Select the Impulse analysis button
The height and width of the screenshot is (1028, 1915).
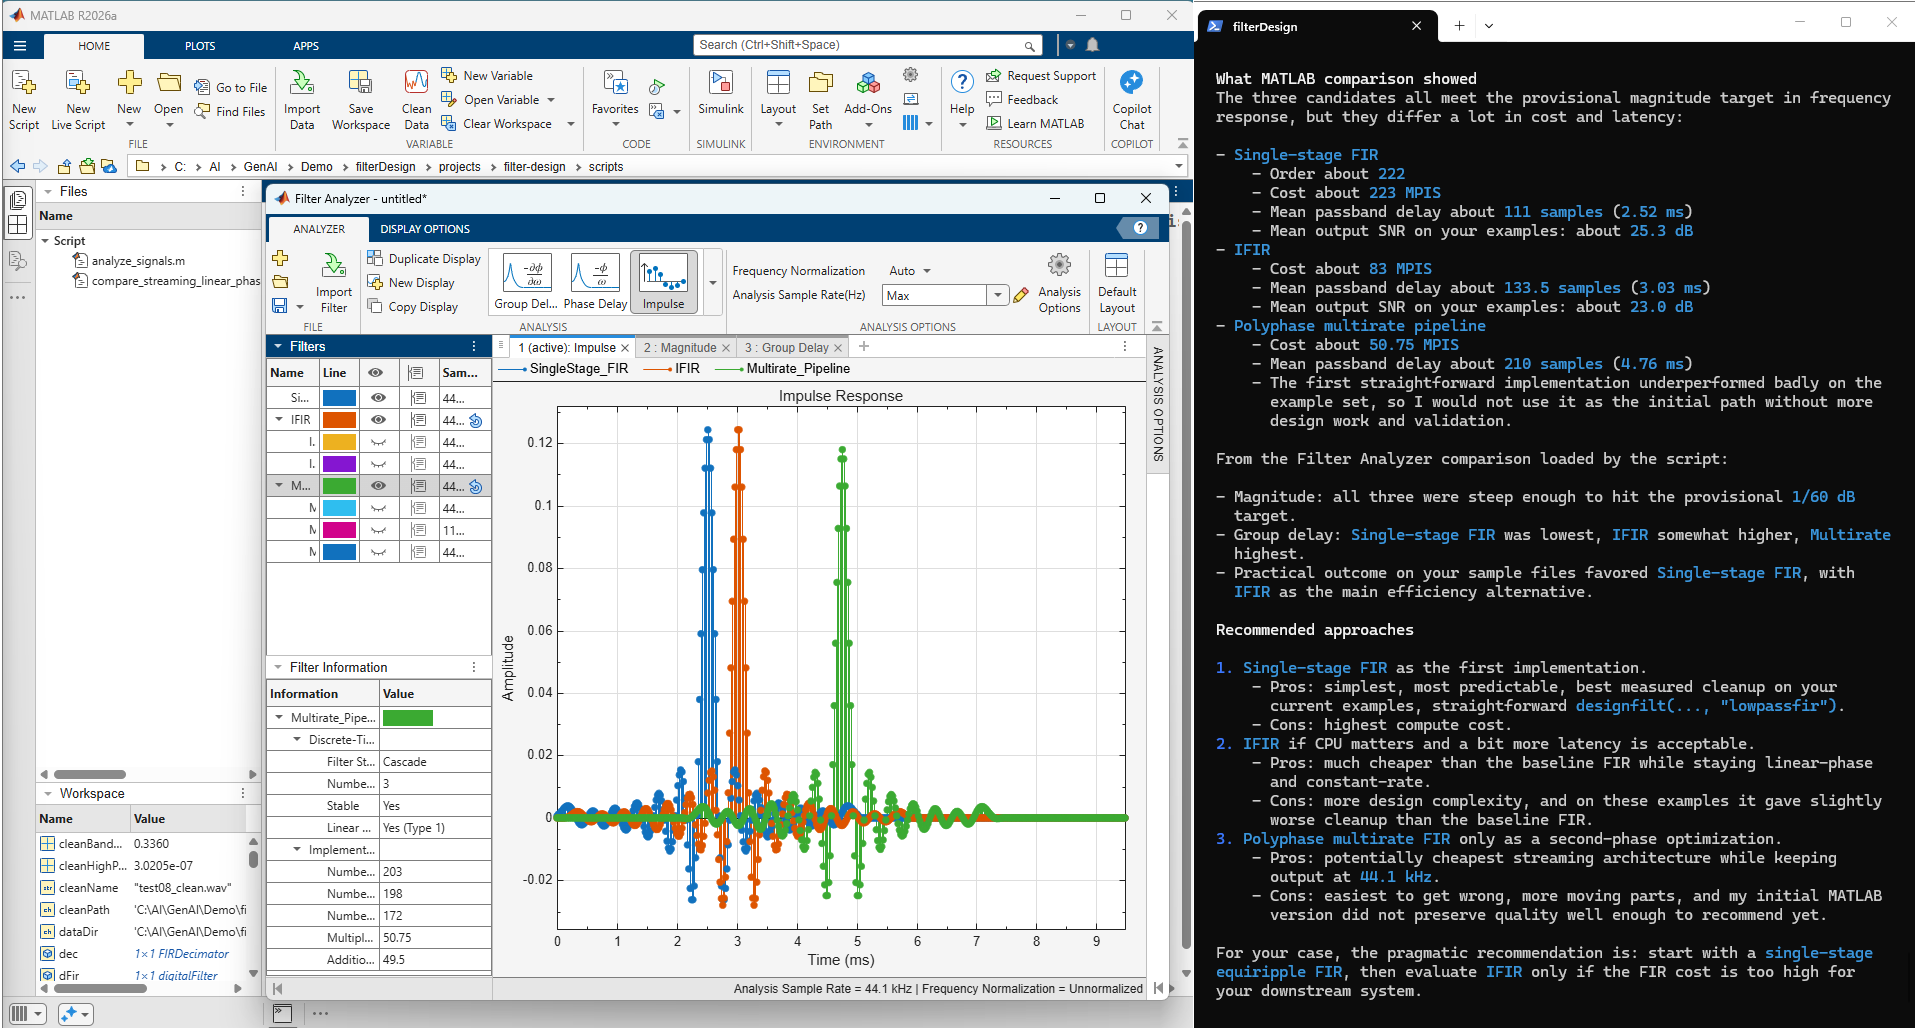click(x=664, y=282)
